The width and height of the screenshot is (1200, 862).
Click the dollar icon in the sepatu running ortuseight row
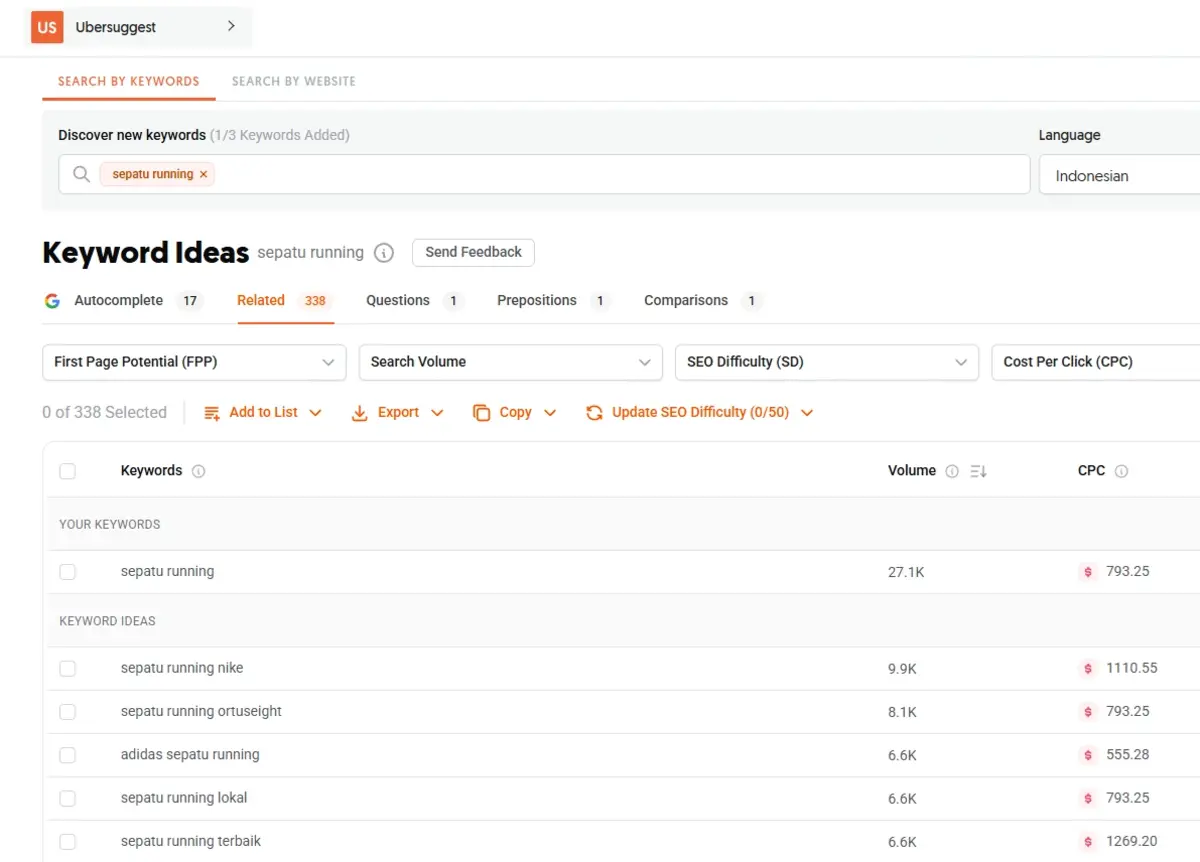pyautogui.click(x=1088, y=712)
